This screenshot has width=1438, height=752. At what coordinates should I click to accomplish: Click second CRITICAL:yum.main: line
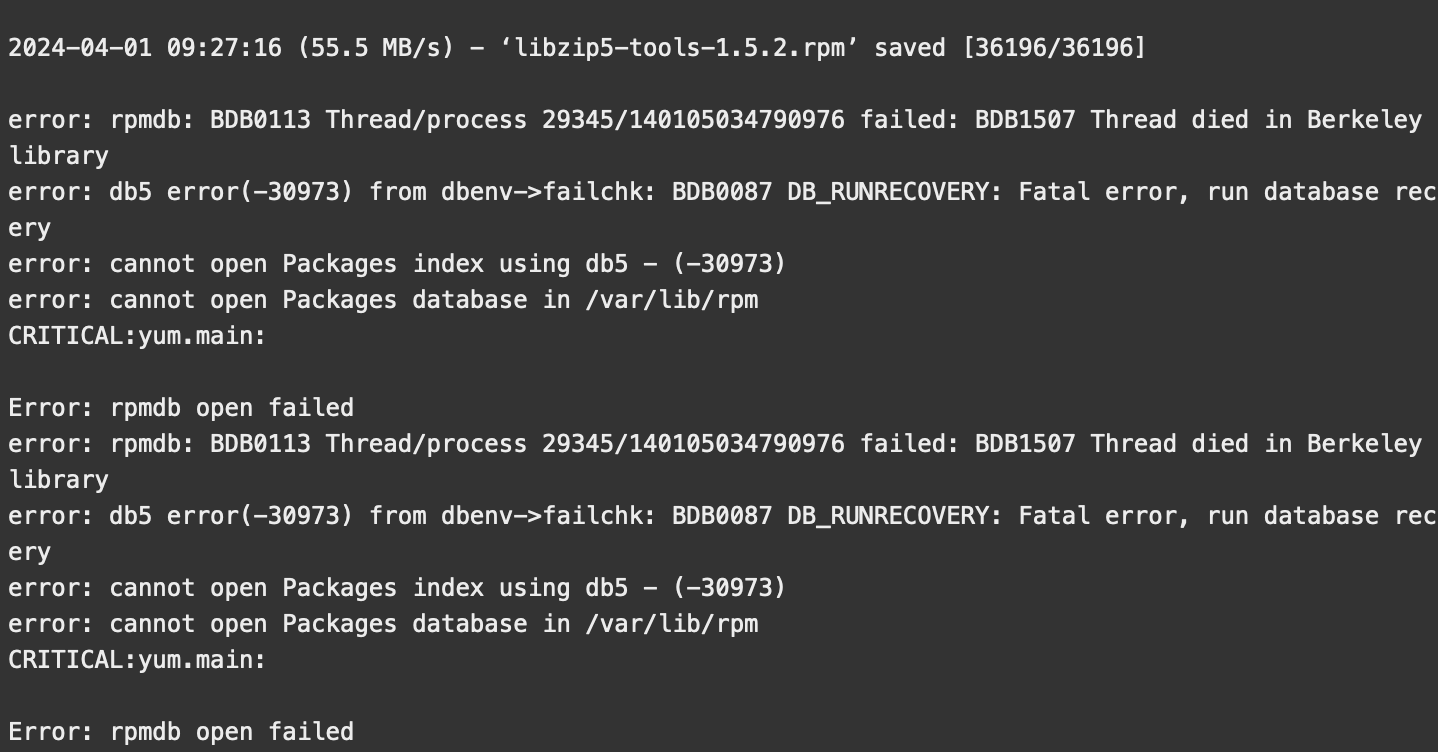coord(137,660)
